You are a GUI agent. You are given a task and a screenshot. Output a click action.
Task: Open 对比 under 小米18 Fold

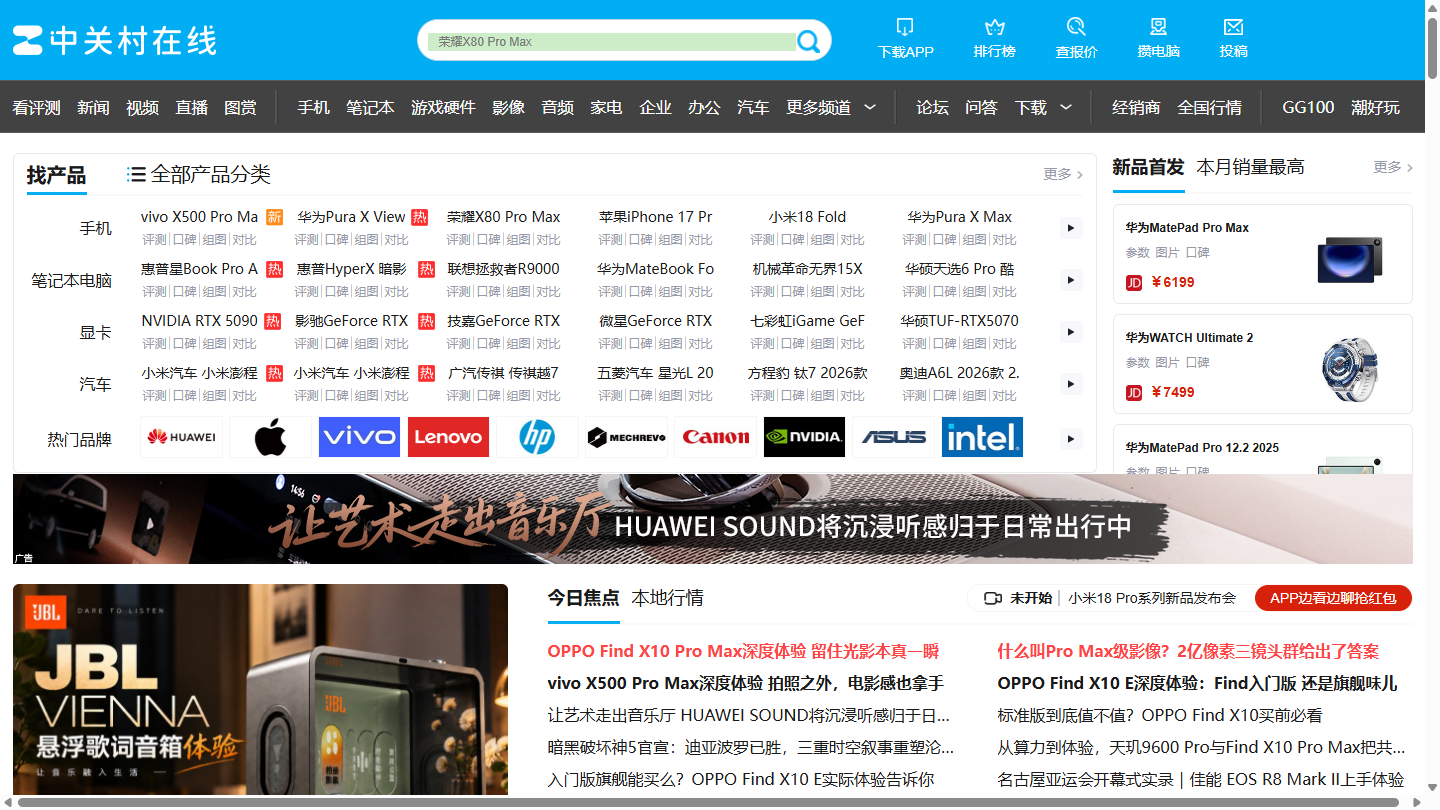[852, 240]
